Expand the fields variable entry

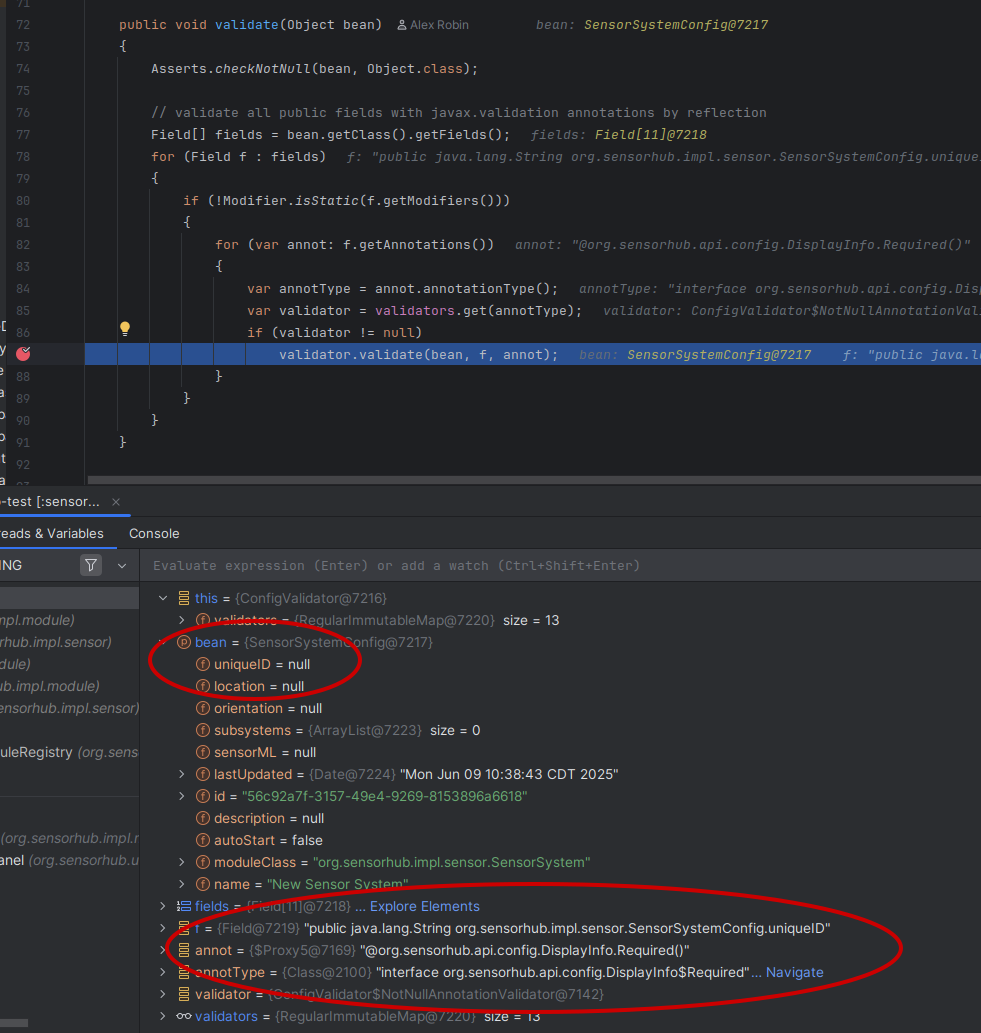pos(162,906)
